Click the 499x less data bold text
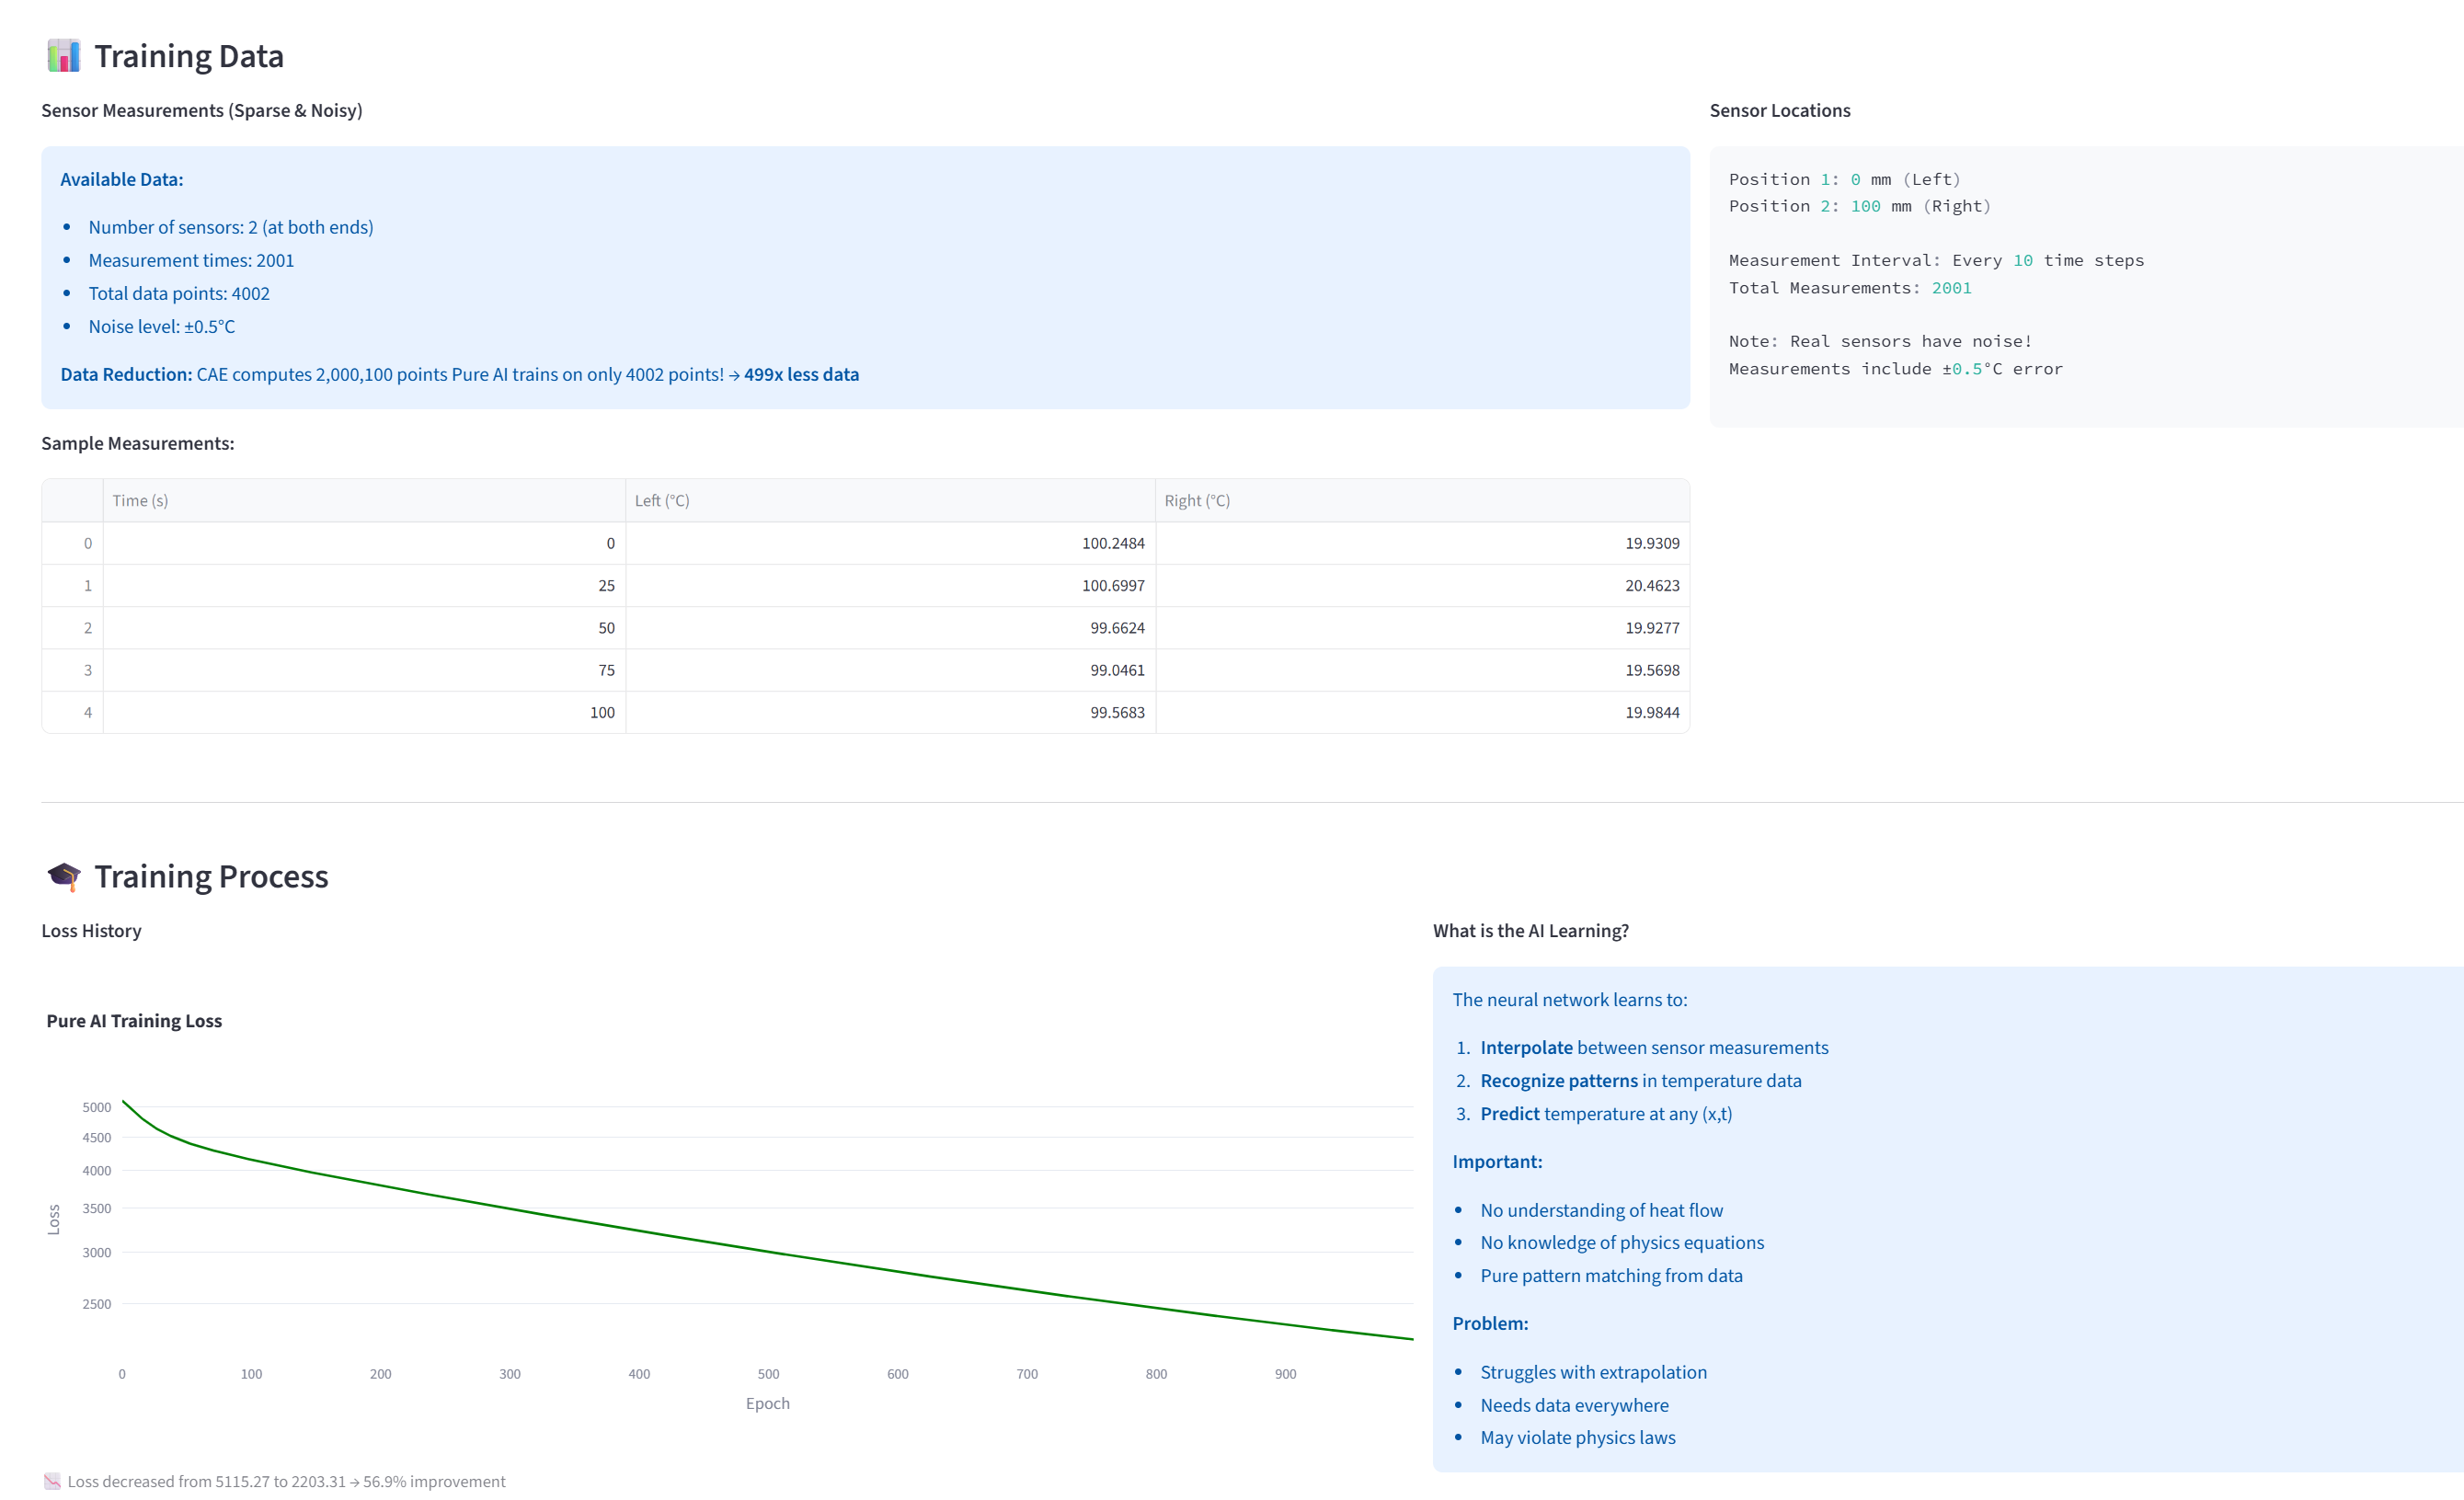This screenshot has height=1500, width=2464. [x=801, y=374]
